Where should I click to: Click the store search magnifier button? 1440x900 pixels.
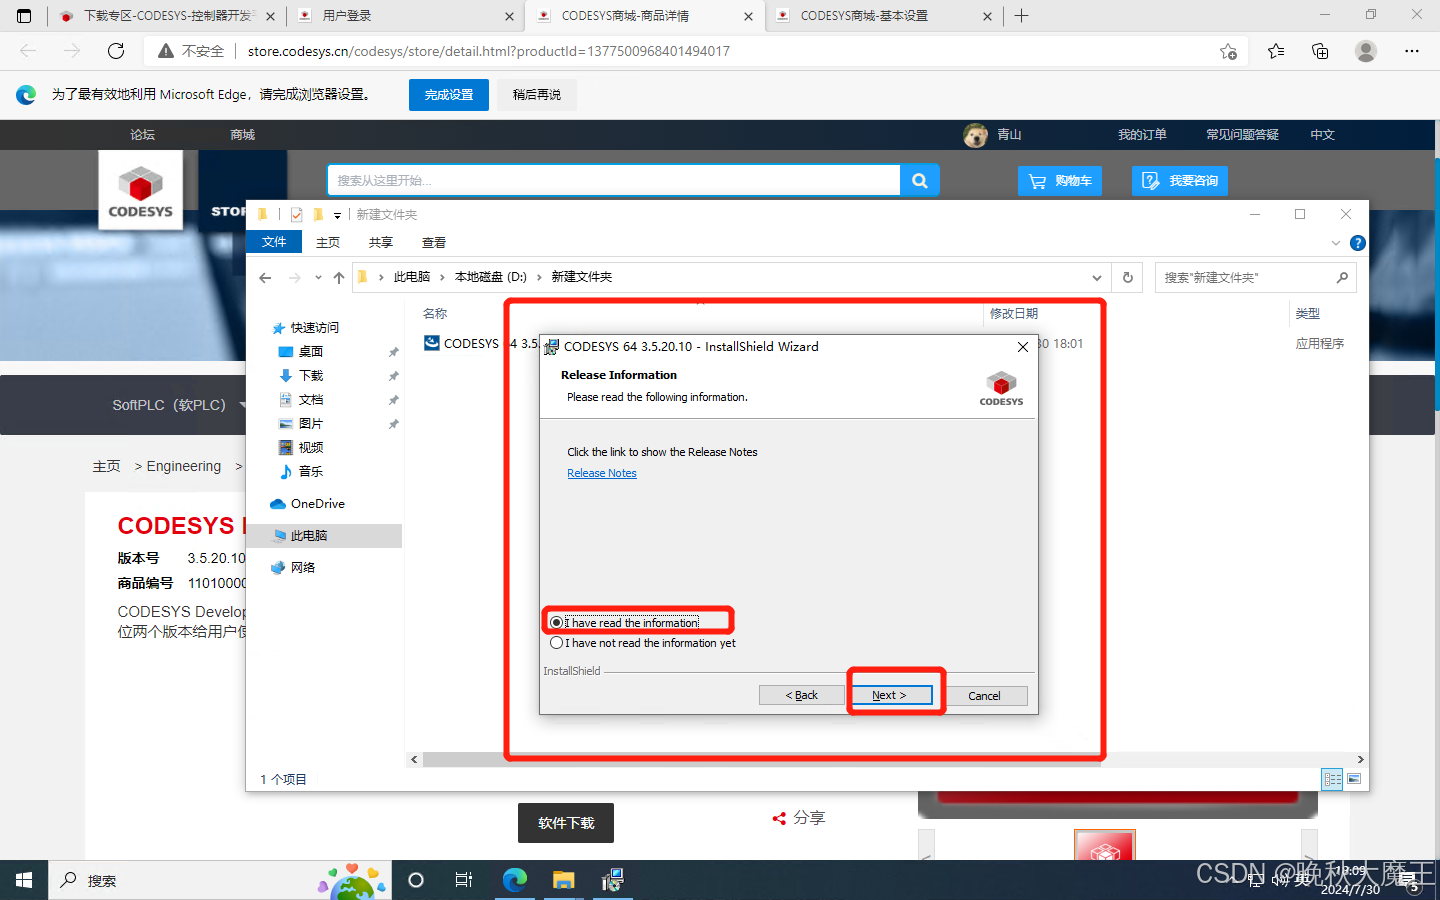[x=920, y=181]
